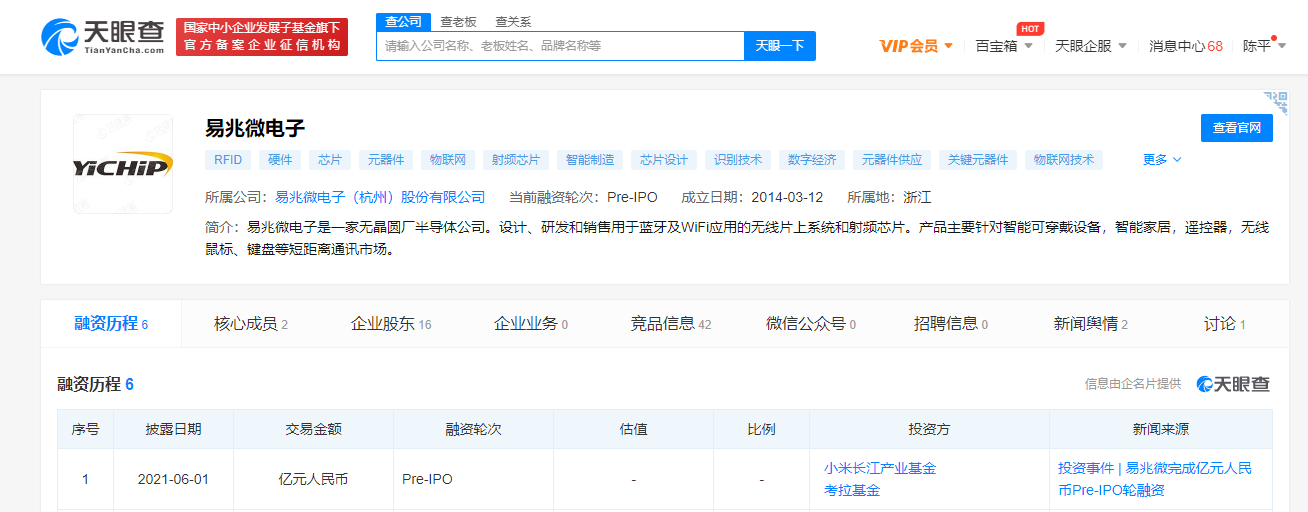Click the YiCHiP company logo thumbnail

(x=122, y=164)
